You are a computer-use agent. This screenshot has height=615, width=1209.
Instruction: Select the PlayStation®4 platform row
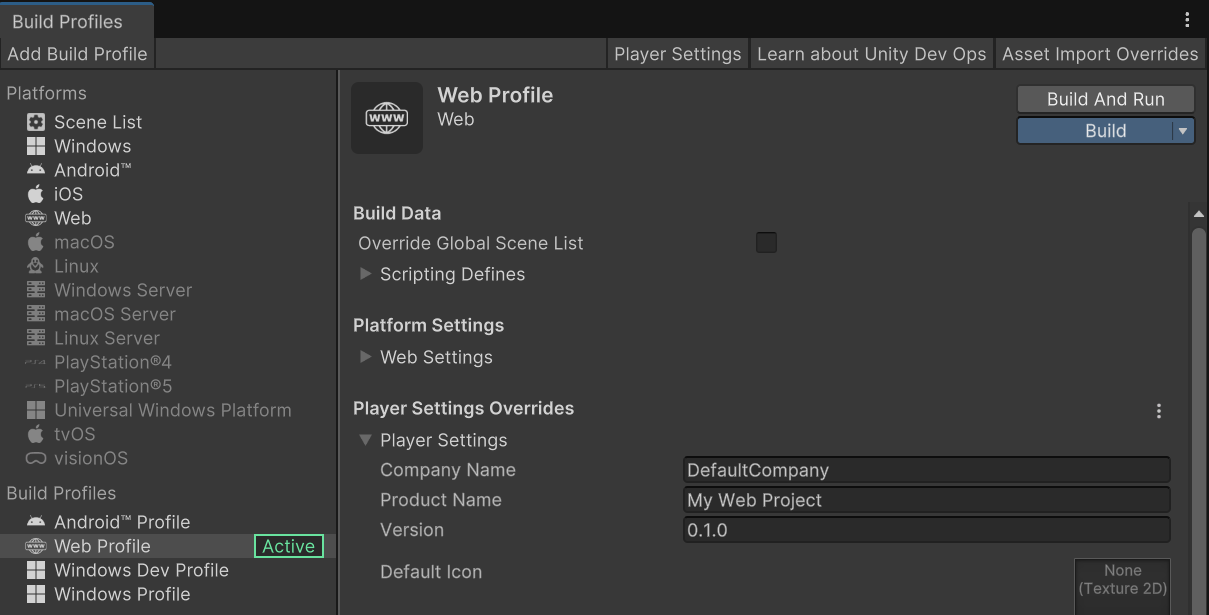tap(168, 362)
